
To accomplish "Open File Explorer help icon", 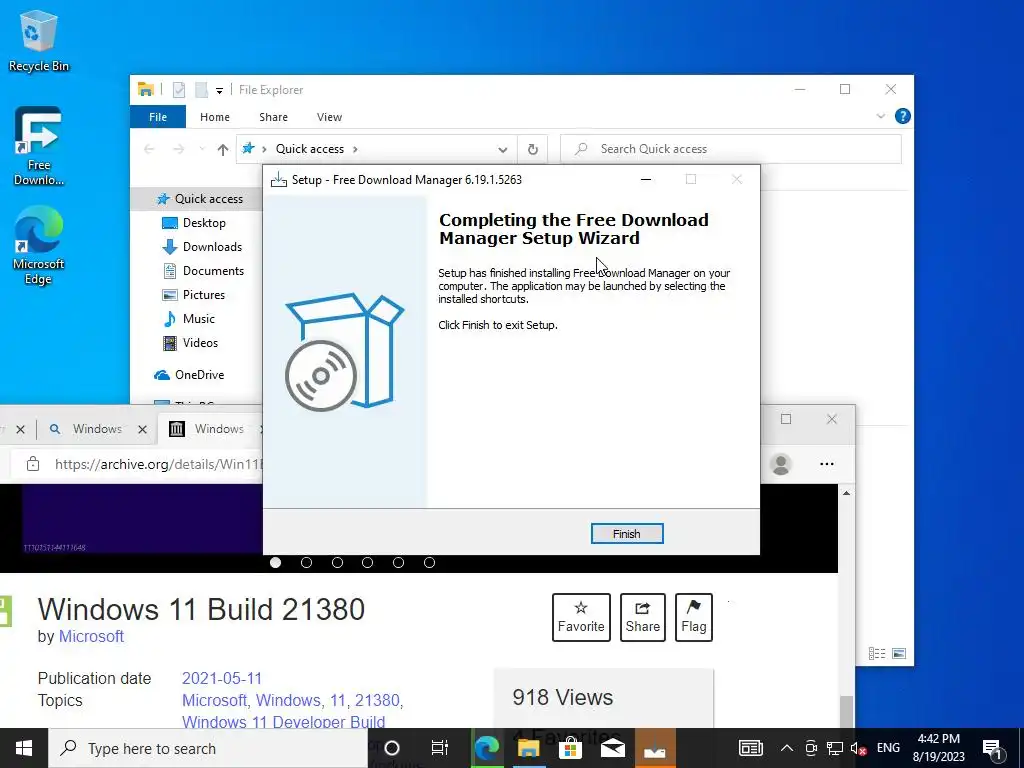I will pyautogui.click(x=903, y=116).
